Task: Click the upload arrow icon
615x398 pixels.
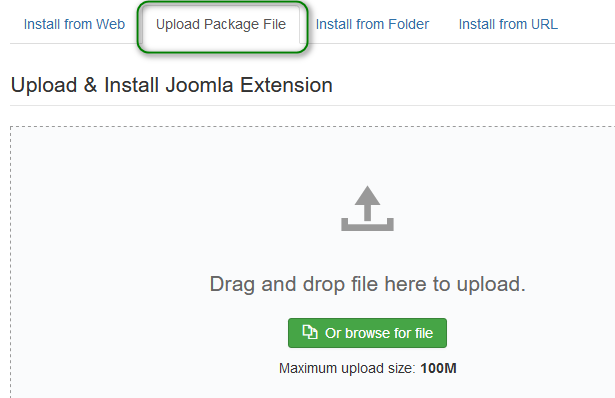Action: (x=367, y=208)
